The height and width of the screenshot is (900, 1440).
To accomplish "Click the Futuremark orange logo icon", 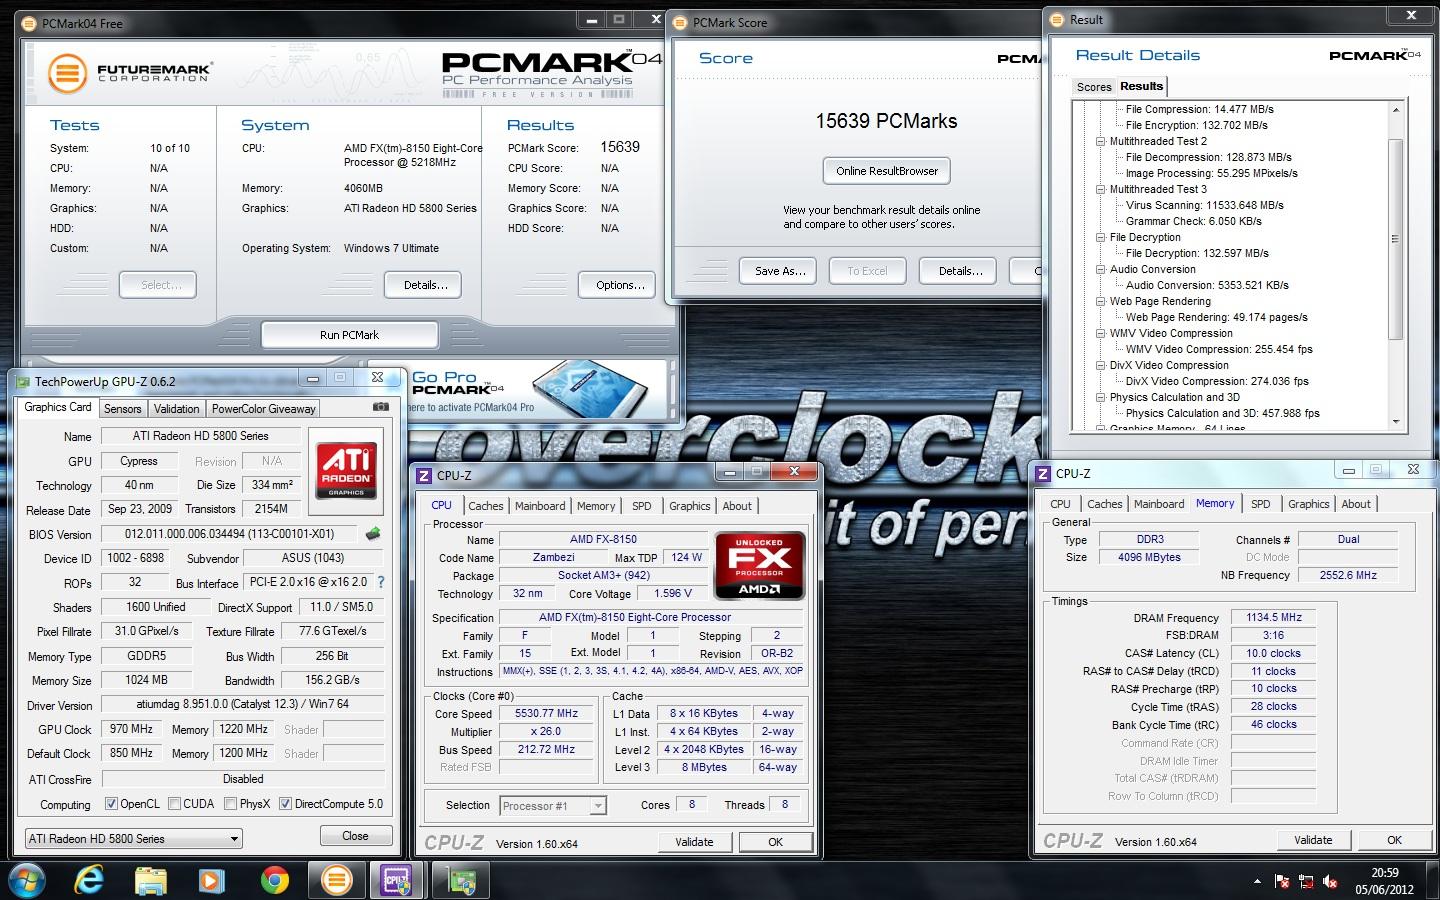I will pyautogui.click(x=67, y=72).
